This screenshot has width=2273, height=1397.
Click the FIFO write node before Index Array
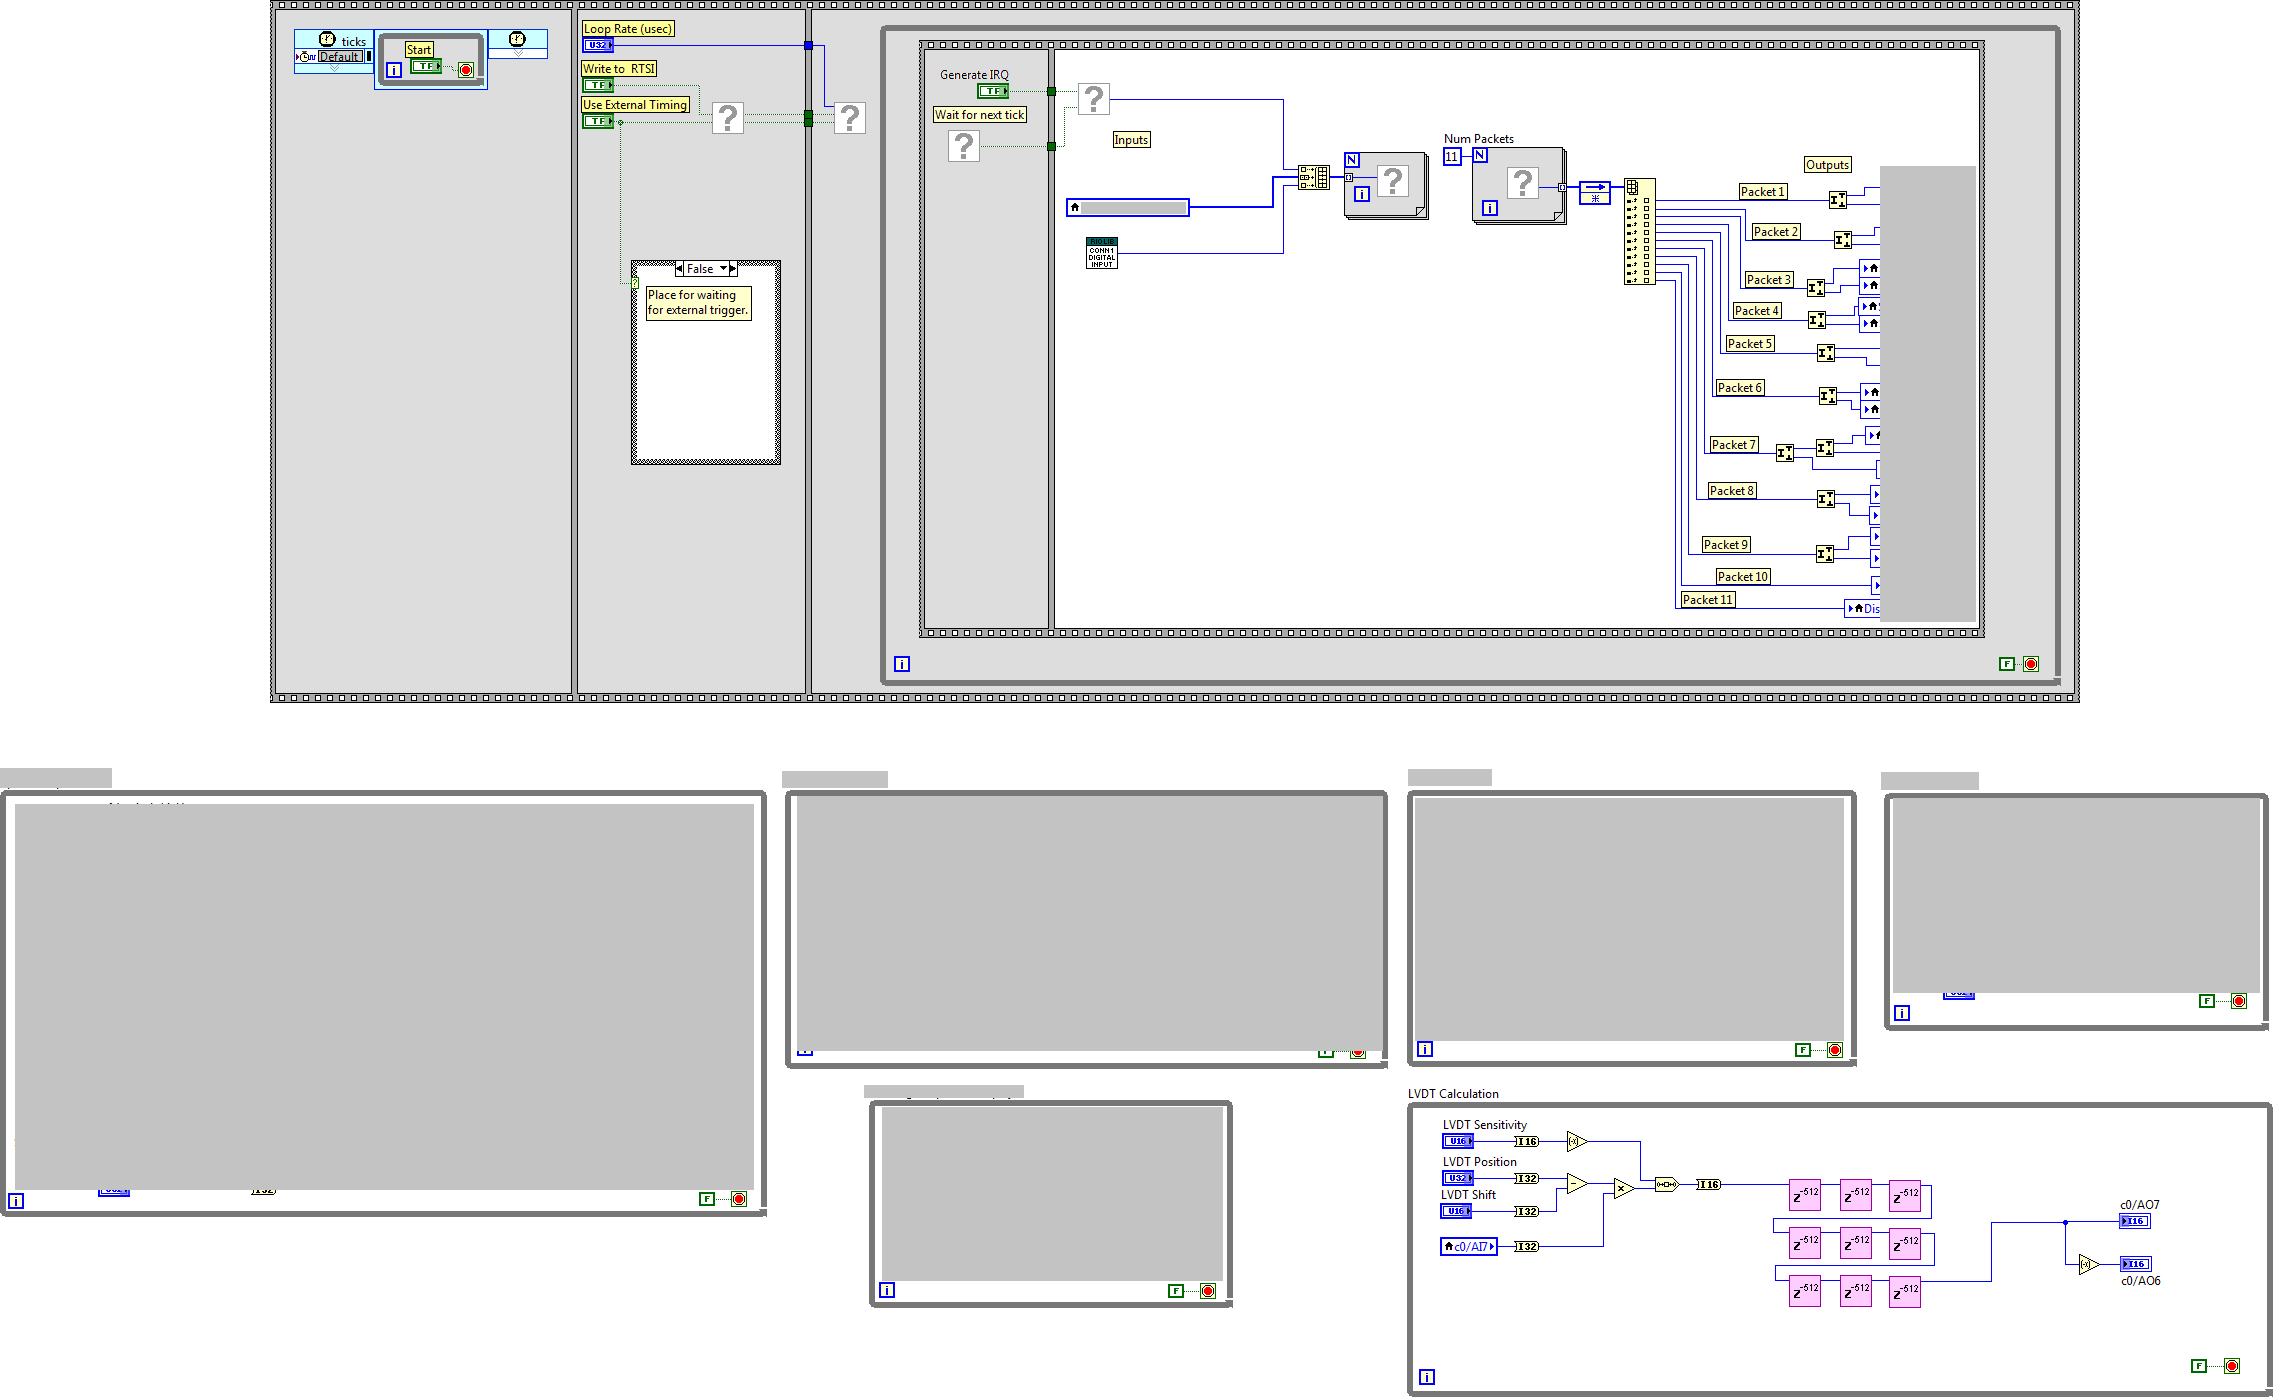1595,192
